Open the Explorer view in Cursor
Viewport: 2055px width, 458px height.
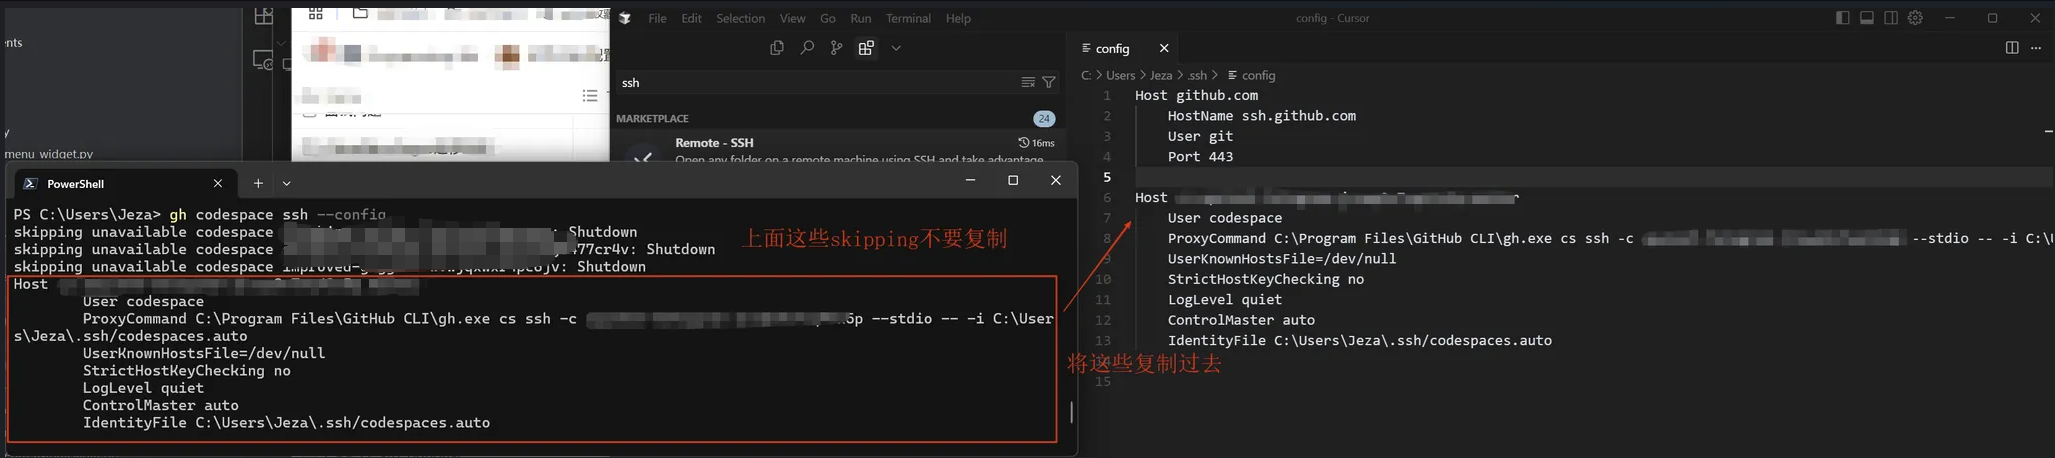776,48
